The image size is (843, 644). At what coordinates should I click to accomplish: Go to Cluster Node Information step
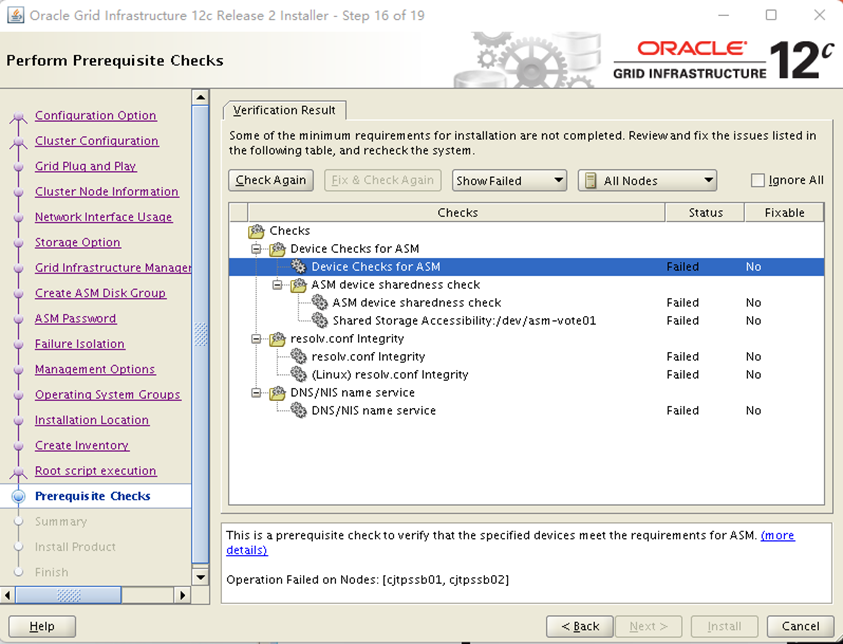click(x=107, y=191)
